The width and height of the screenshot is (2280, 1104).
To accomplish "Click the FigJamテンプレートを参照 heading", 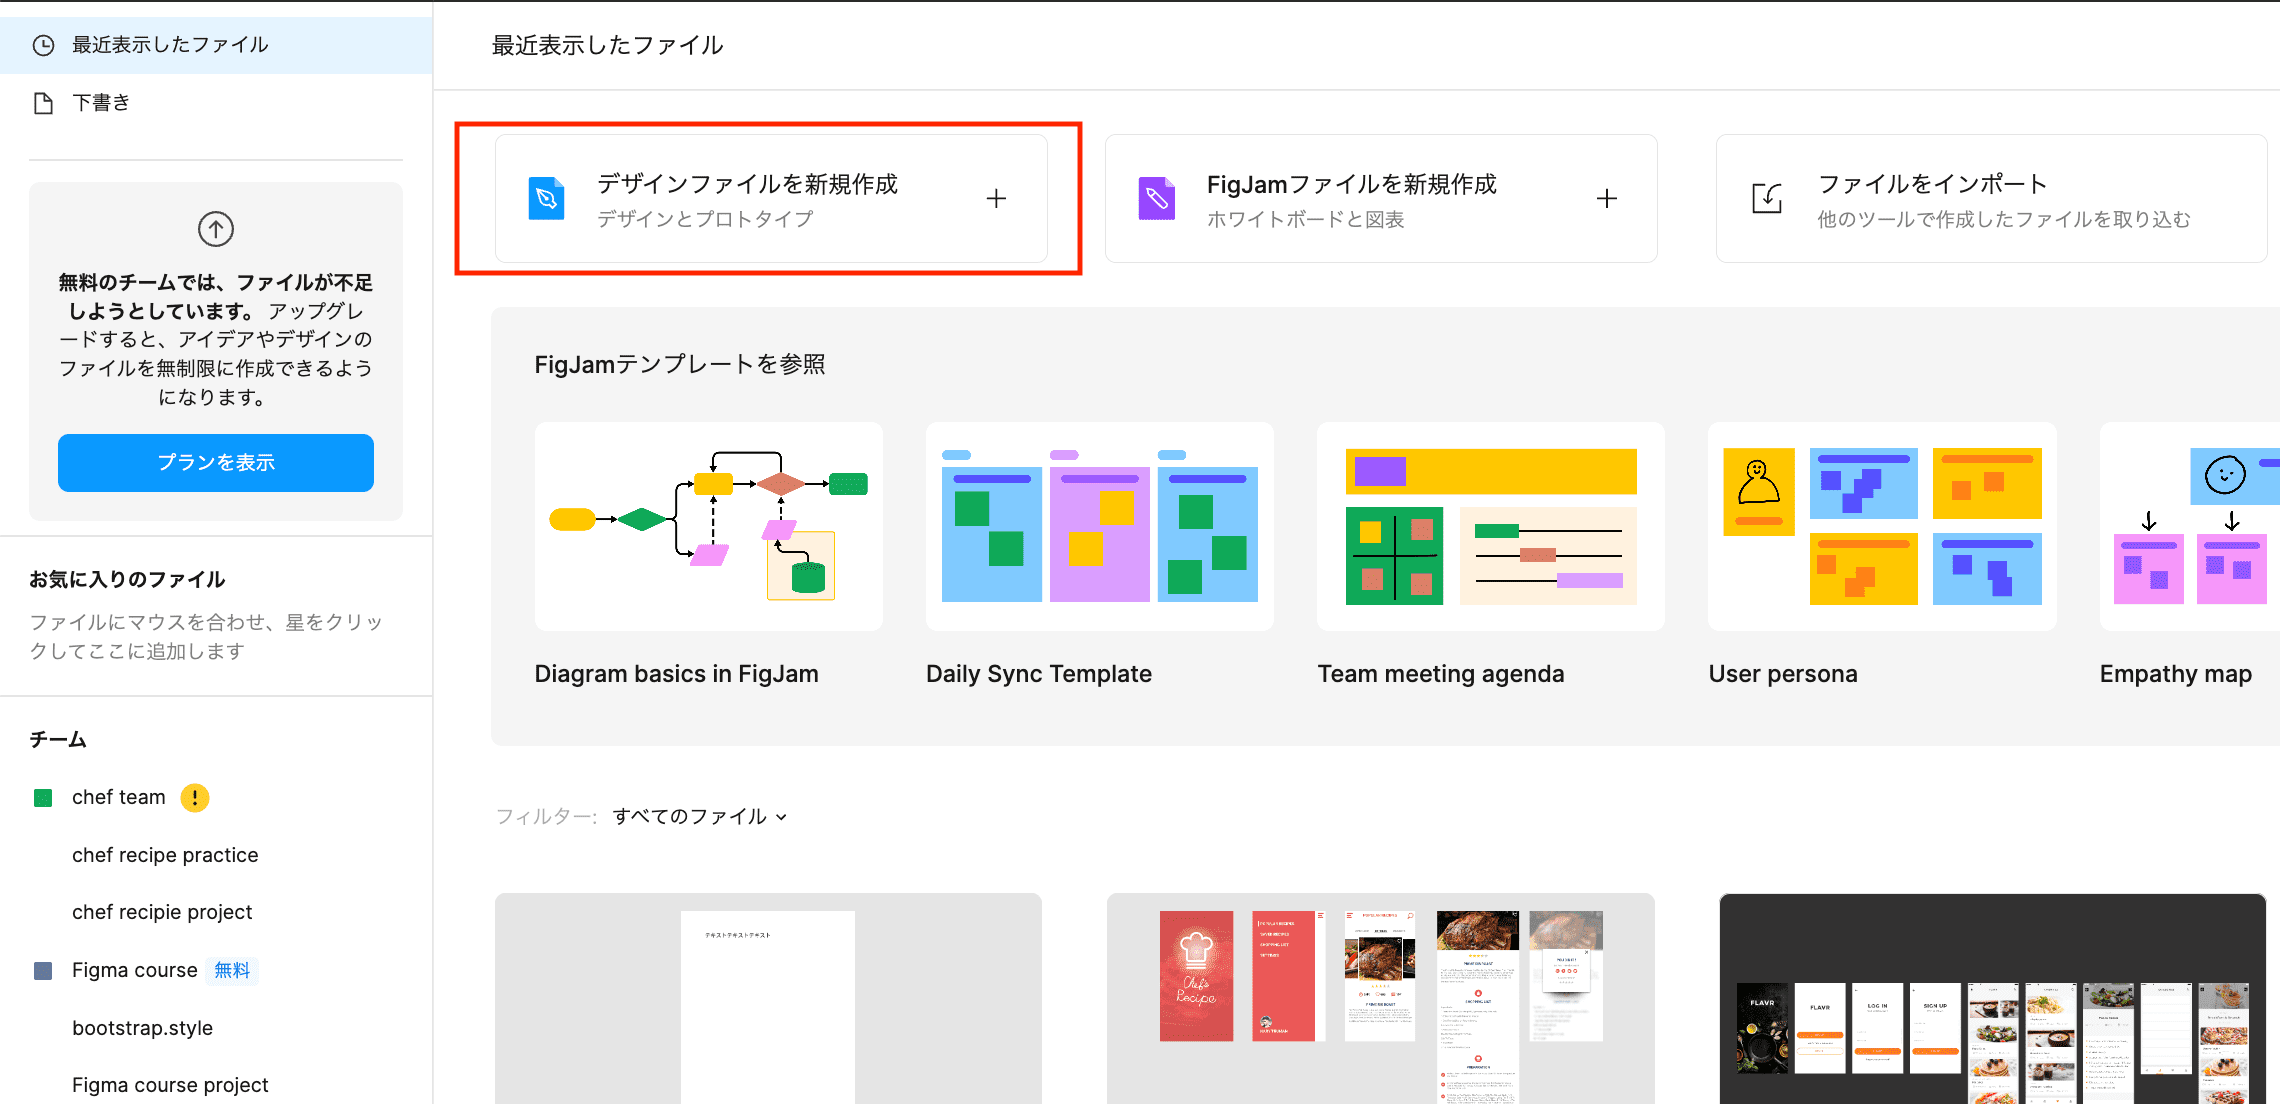I will point(680,365).
